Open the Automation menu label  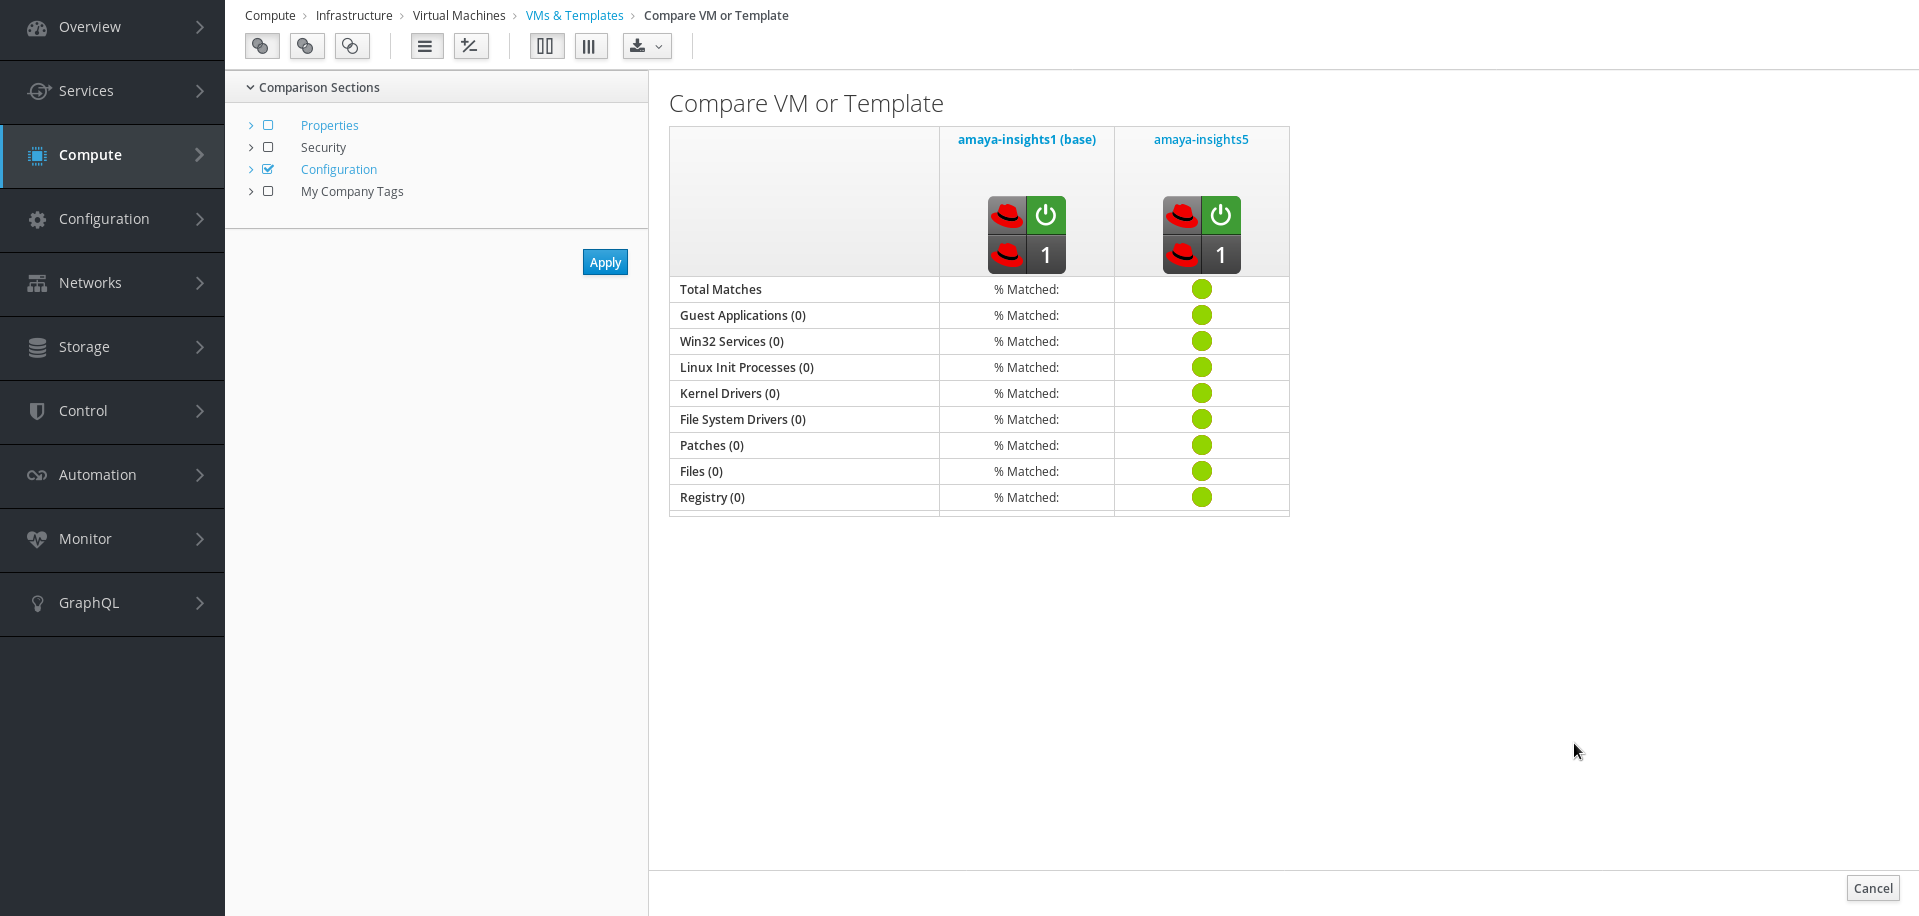pyautogui.click(x=97, y=475)
